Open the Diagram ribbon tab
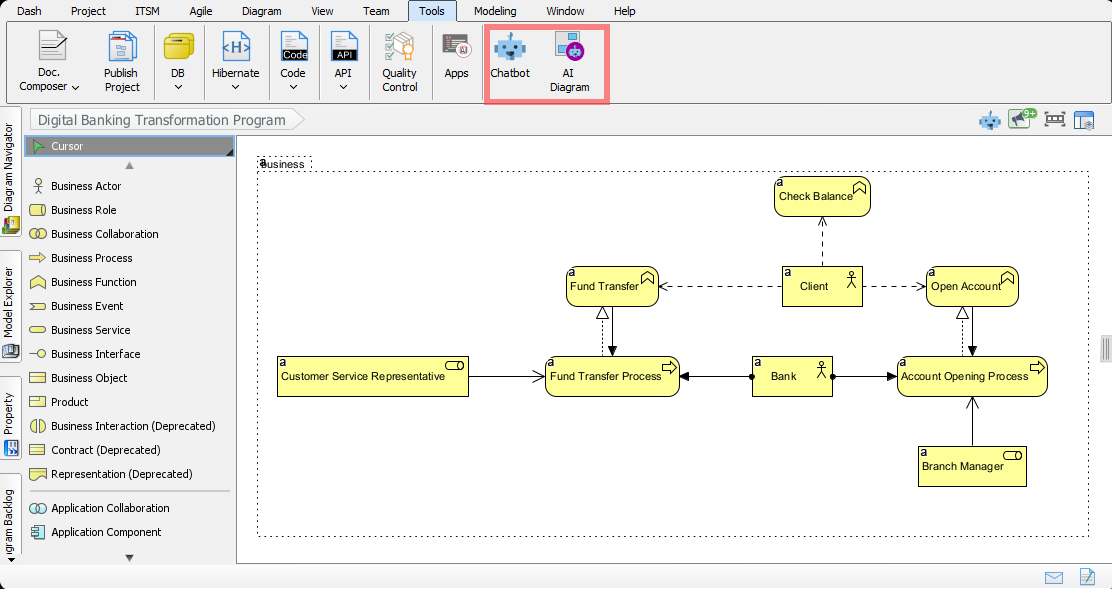The width and height of the screenshot is (1112, 589). (261, 11)
